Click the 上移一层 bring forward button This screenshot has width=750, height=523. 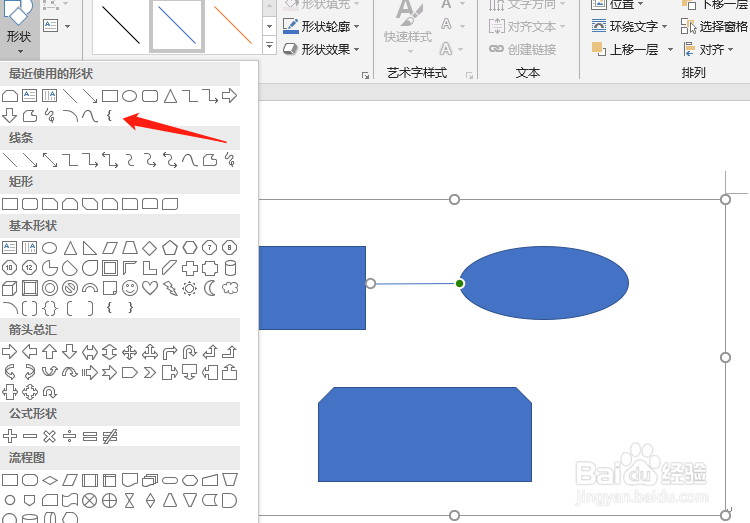pyautogui.click(x=628, y=49)
